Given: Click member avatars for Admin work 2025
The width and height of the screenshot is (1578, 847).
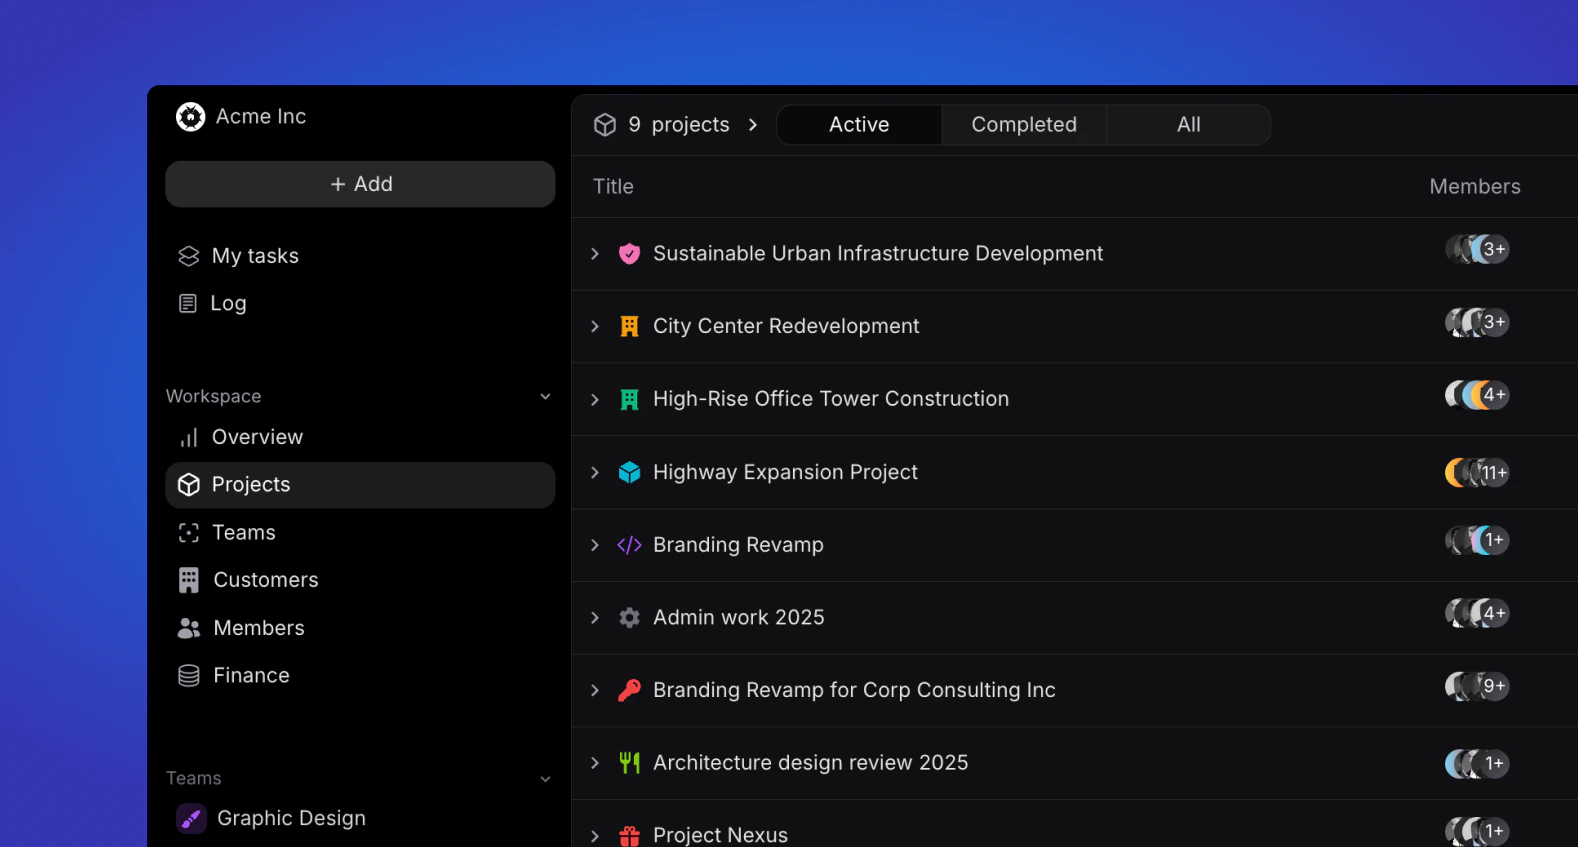Looking at the screenshot, I should point(1477,613).
